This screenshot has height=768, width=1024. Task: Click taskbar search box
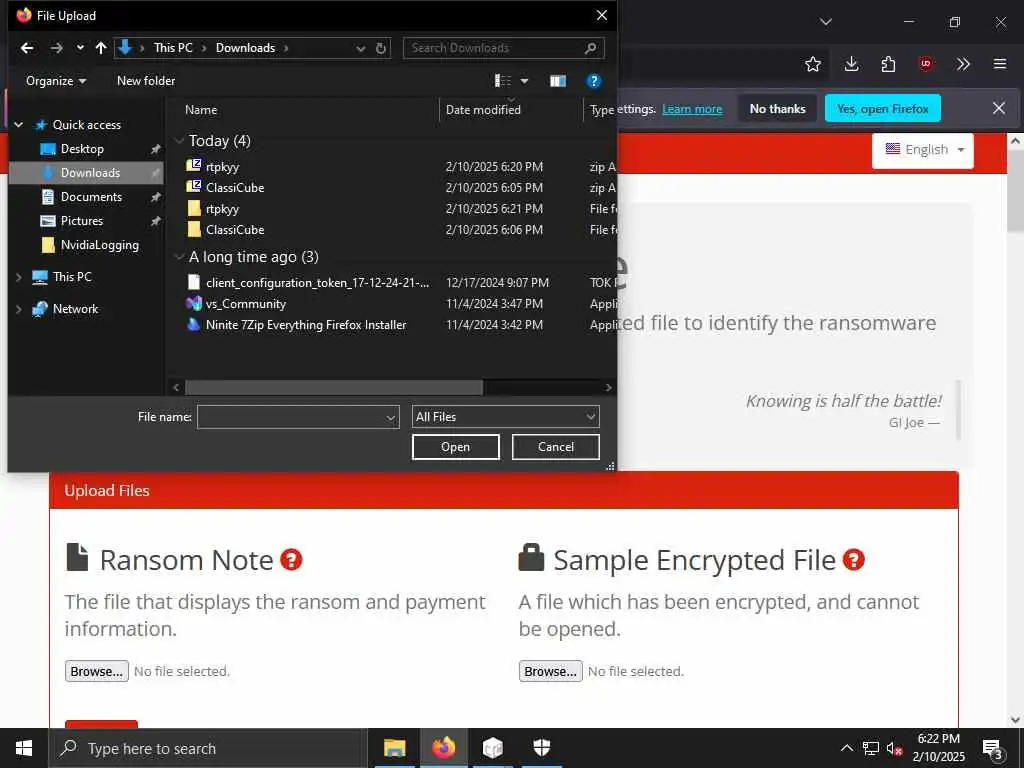pos(208,748)
